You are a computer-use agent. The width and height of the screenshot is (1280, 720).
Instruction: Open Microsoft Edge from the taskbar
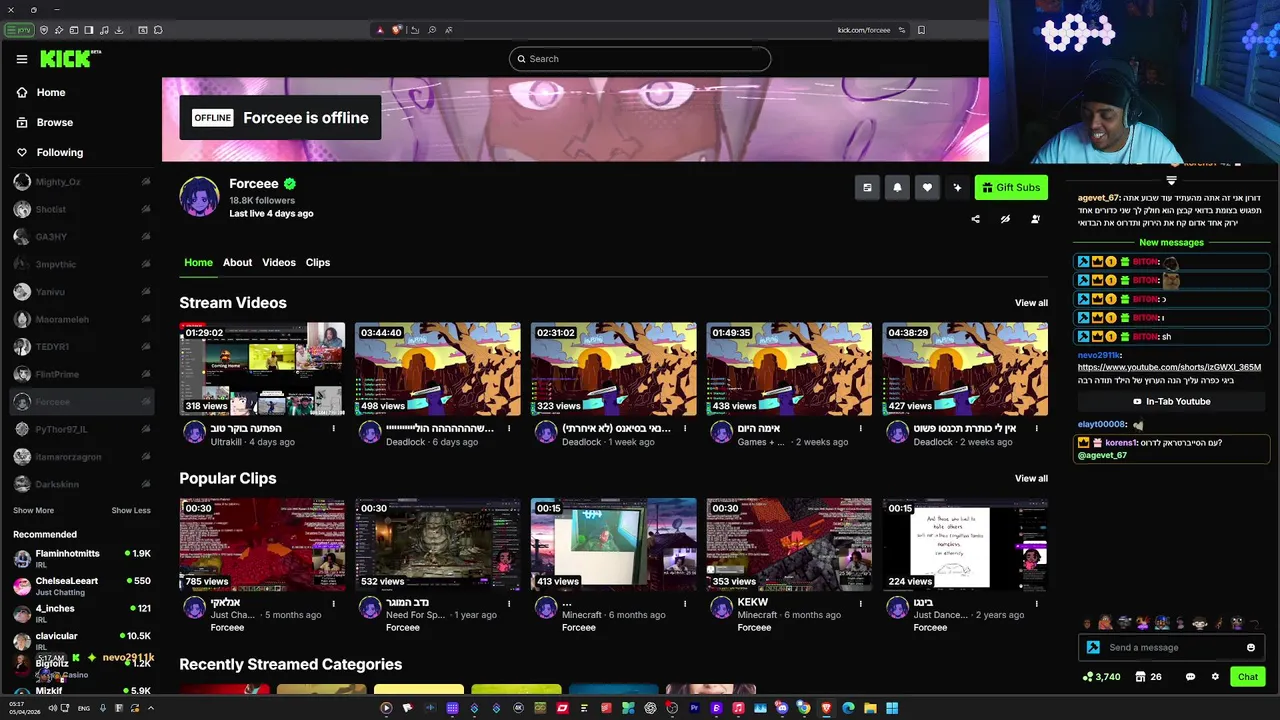848,708
